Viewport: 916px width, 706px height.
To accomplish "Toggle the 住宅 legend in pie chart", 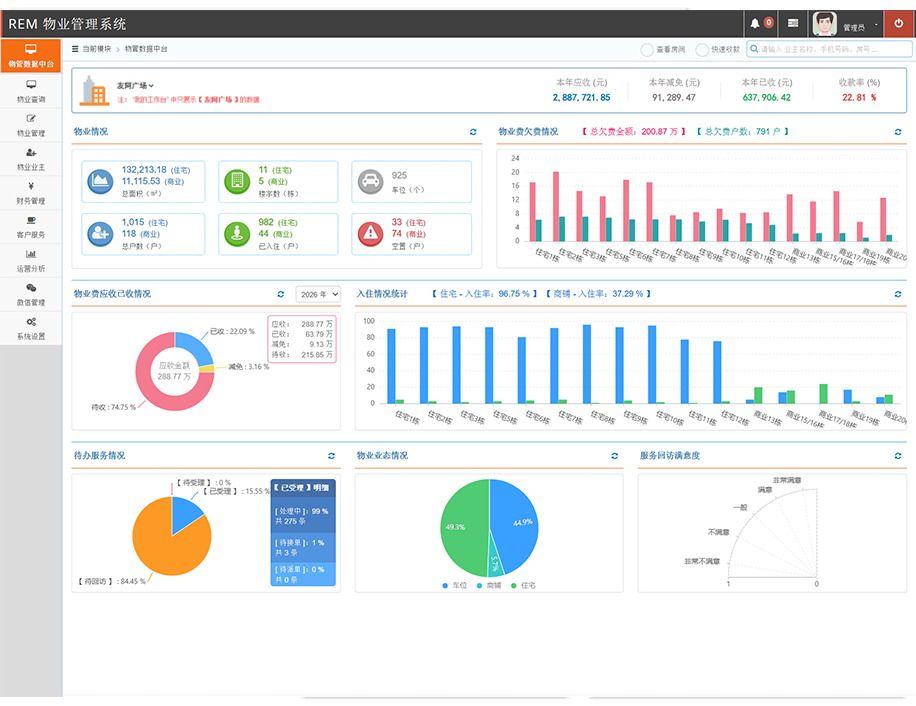I will click(x=523, y=585).
